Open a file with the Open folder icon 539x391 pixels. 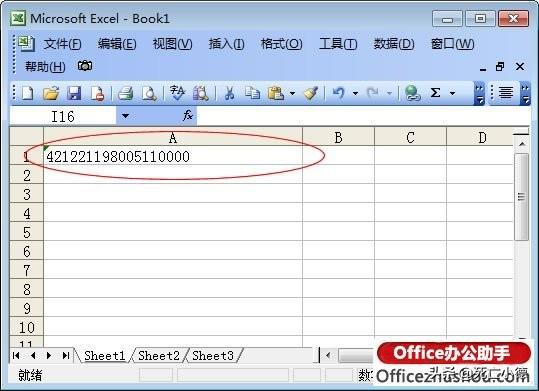point(51,93)
